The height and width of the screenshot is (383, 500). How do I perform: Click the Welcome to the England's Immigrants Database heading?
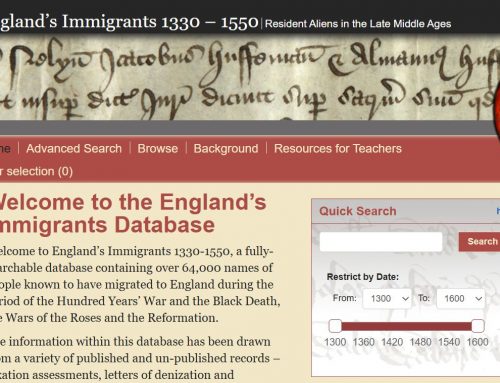pyautogui.click(x=133, y=213)
